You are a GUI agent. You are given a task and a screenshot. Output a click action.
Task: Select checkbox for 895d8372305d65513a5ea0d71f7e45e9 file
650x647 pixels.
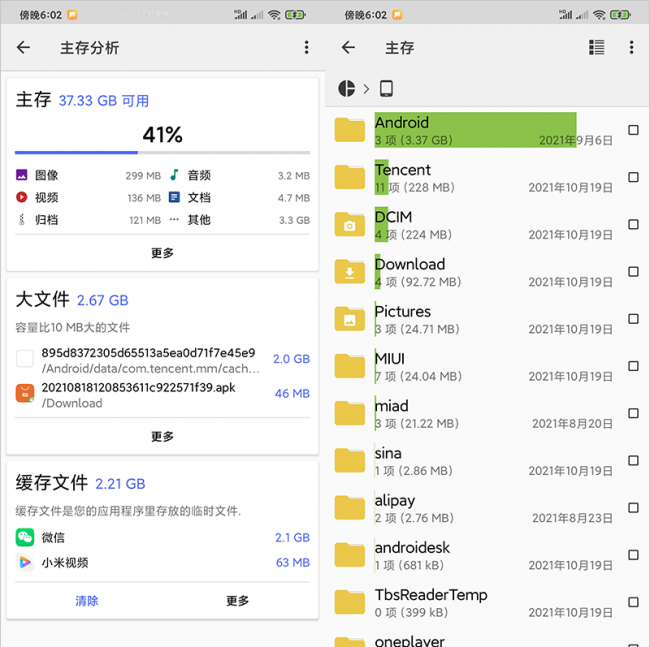(x=25, y=359)
